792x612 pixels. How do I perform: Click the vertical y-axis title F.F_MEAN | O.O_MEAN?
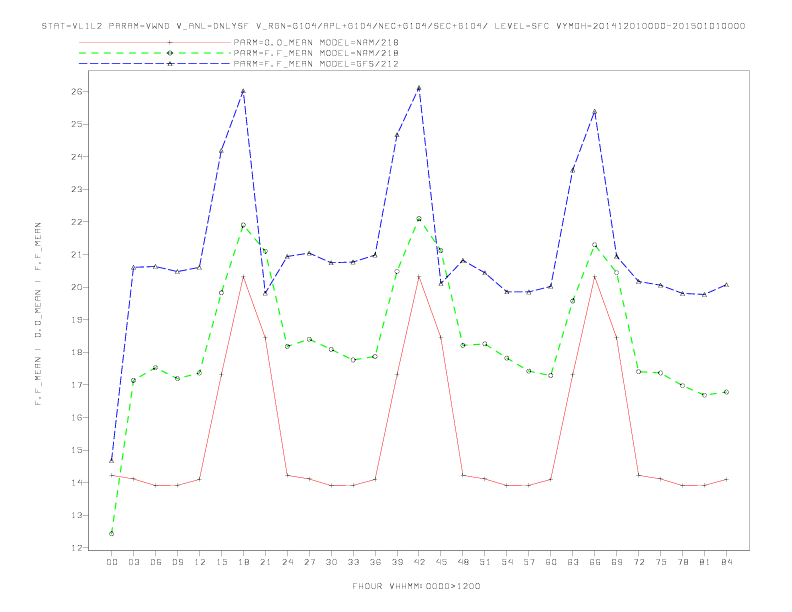pyautogui.click(x=38, y=314)
